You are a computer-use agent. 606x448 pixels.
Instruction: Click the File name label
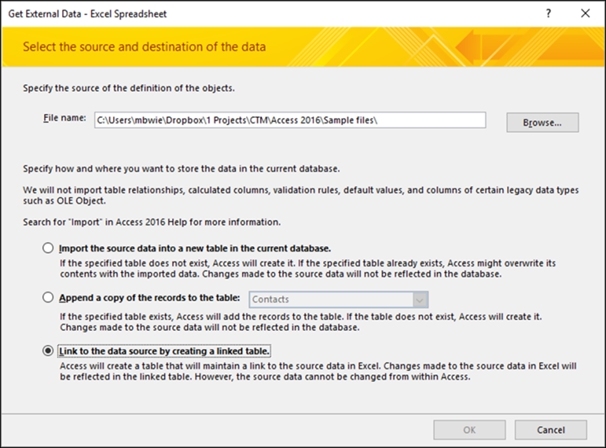[65, 118]
